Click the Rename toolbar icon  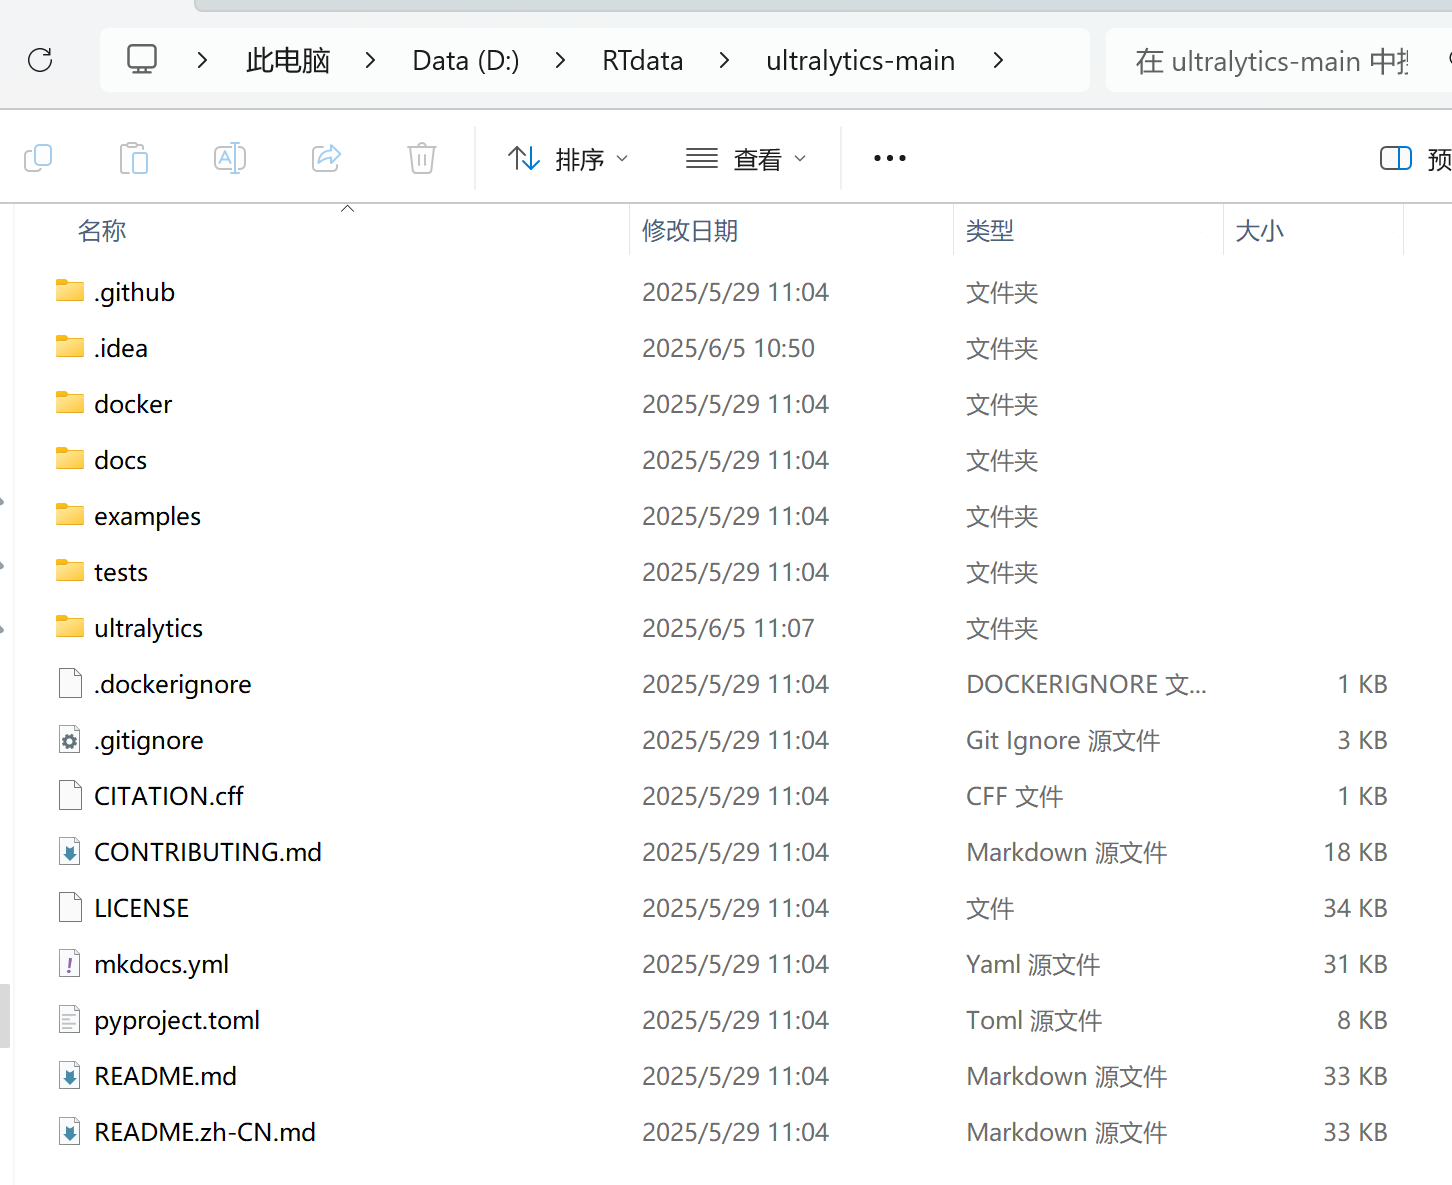(230, 158)
